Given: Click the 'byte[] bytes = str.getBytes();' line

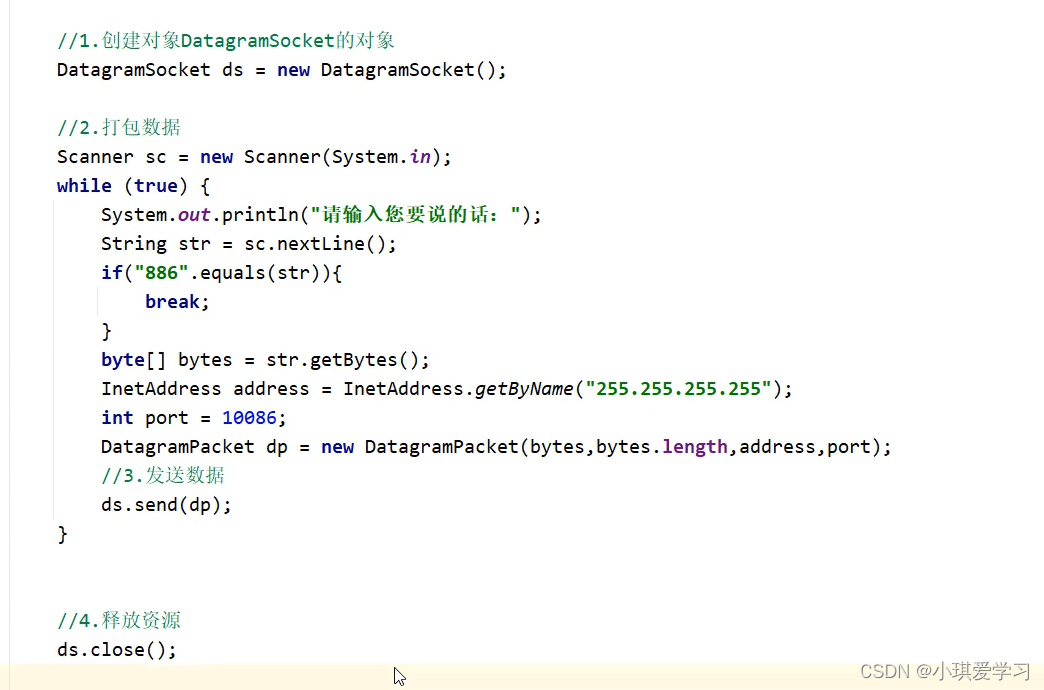Looking at the screenshot, I should tap(266, 360).
